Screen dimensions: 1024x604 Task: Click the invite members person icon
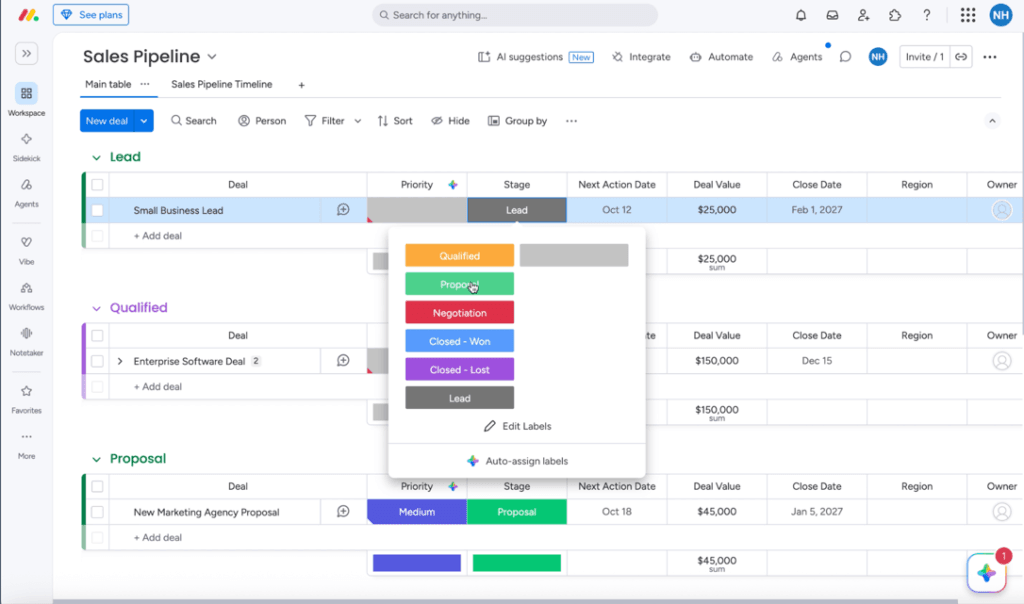(x=863, y=15)
